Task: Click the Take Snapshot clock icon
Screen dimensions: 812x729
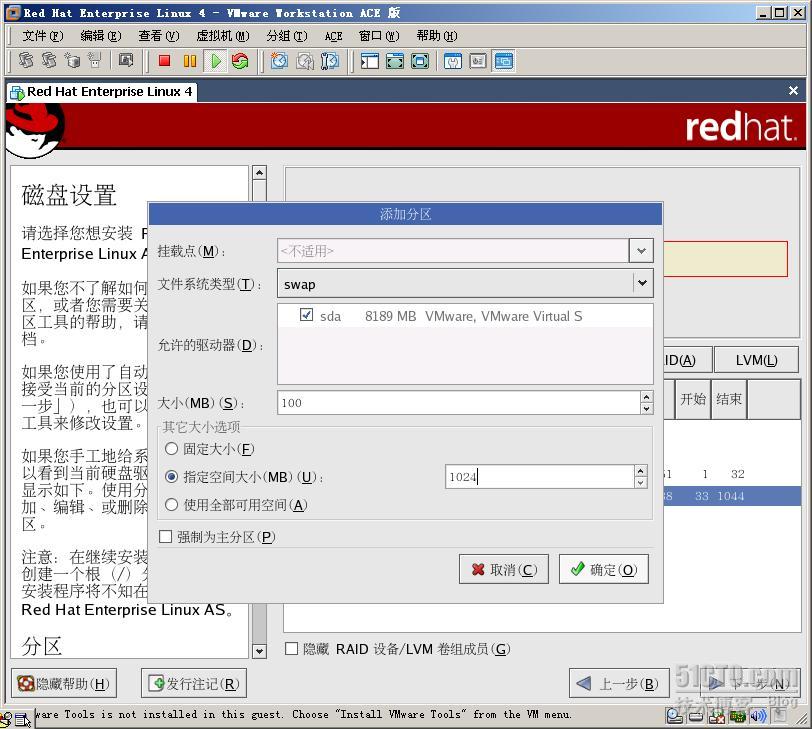Action: tap(279, 61)
